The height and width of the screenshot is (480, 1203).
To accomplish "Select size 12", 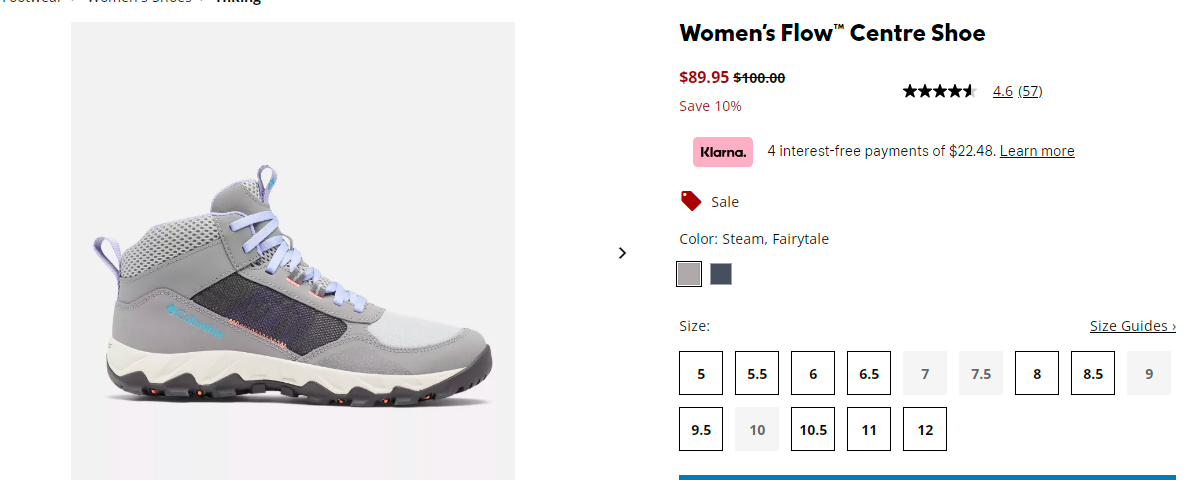I will [x=925, y=429].
